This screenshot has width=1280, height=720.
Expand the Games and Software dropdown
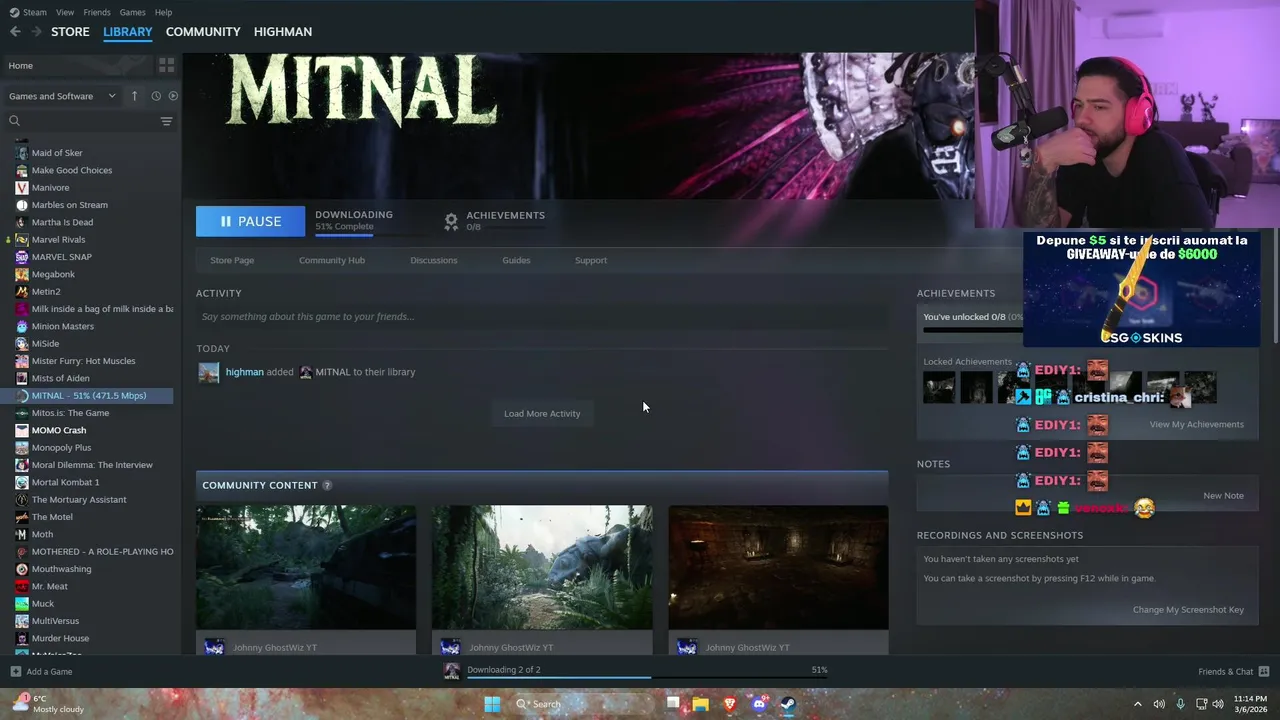64,96
